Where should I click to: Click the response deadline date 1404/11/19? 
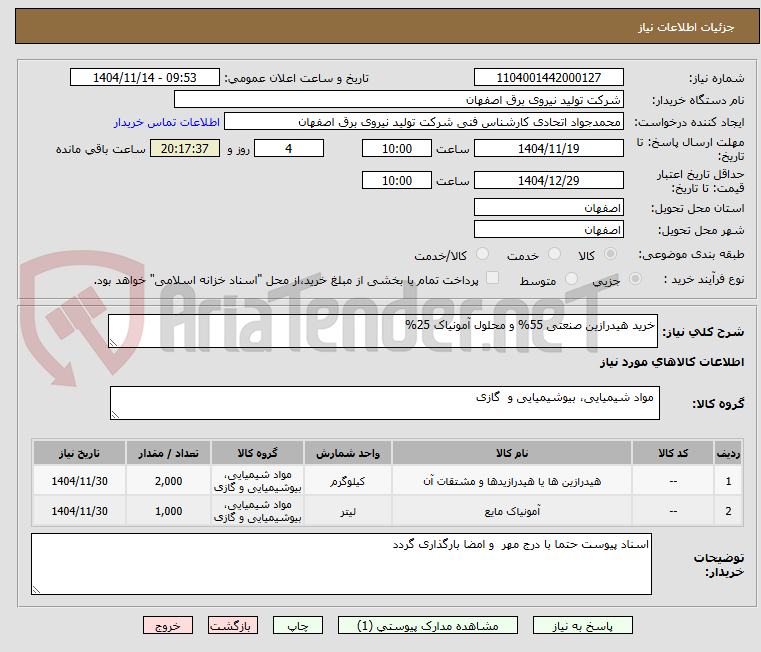pyautogui.click(x=548, y=149)
